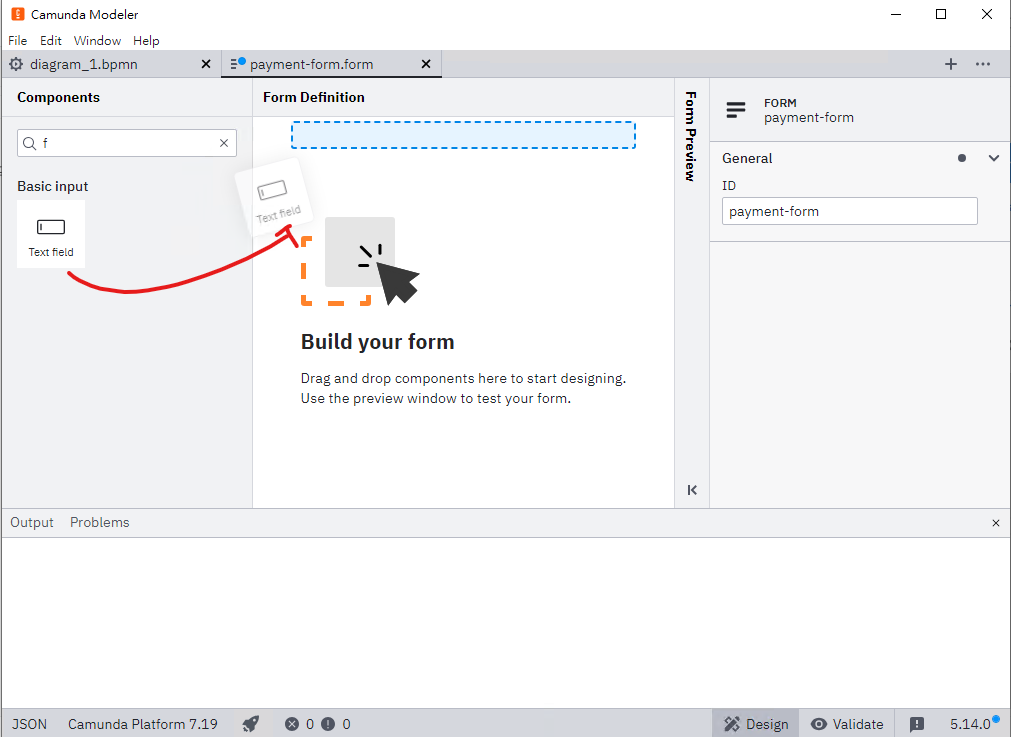Open the Edit menu

50,41
